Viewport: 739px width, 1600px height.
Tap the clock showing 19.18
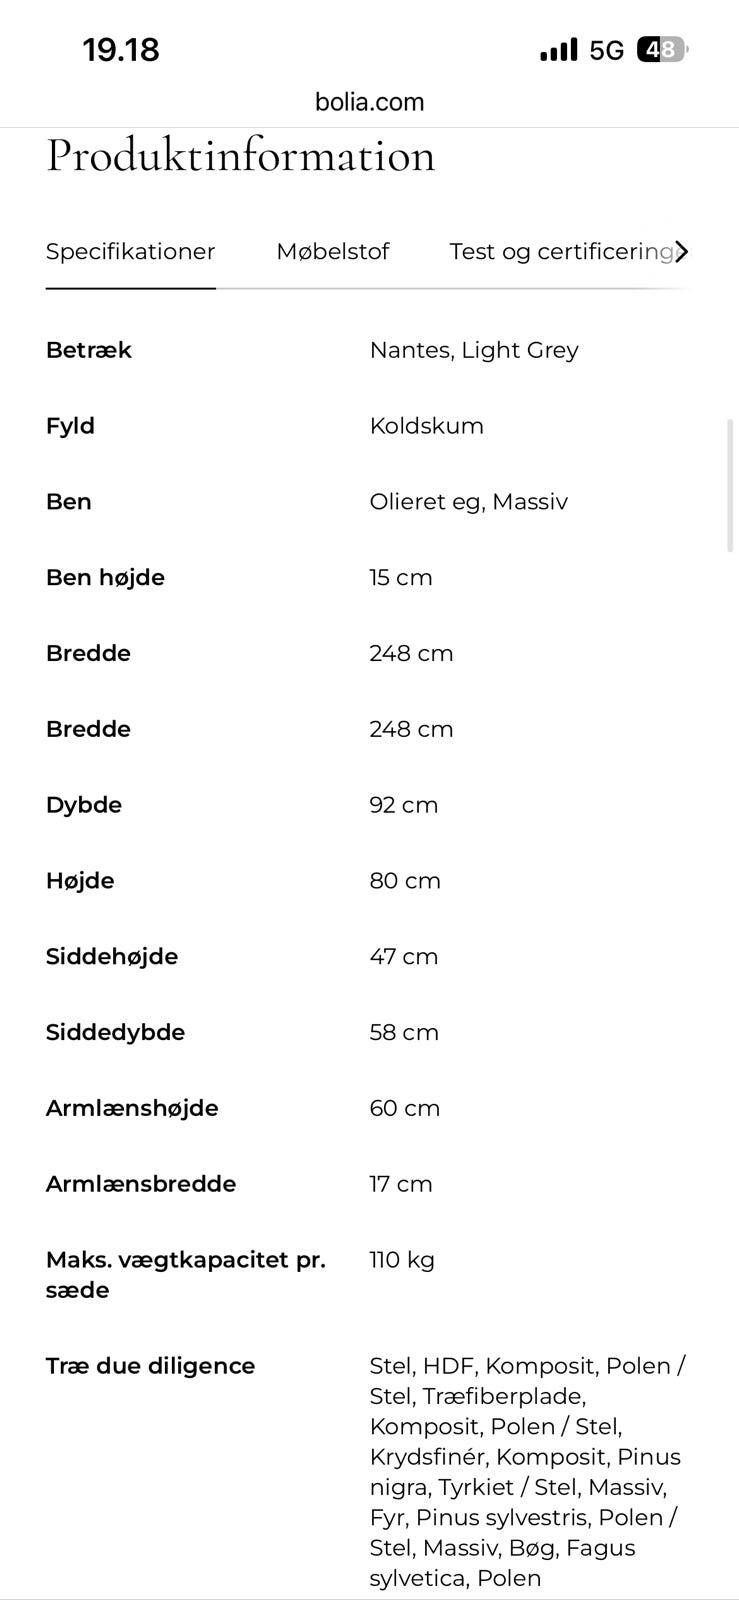[119, 48]
